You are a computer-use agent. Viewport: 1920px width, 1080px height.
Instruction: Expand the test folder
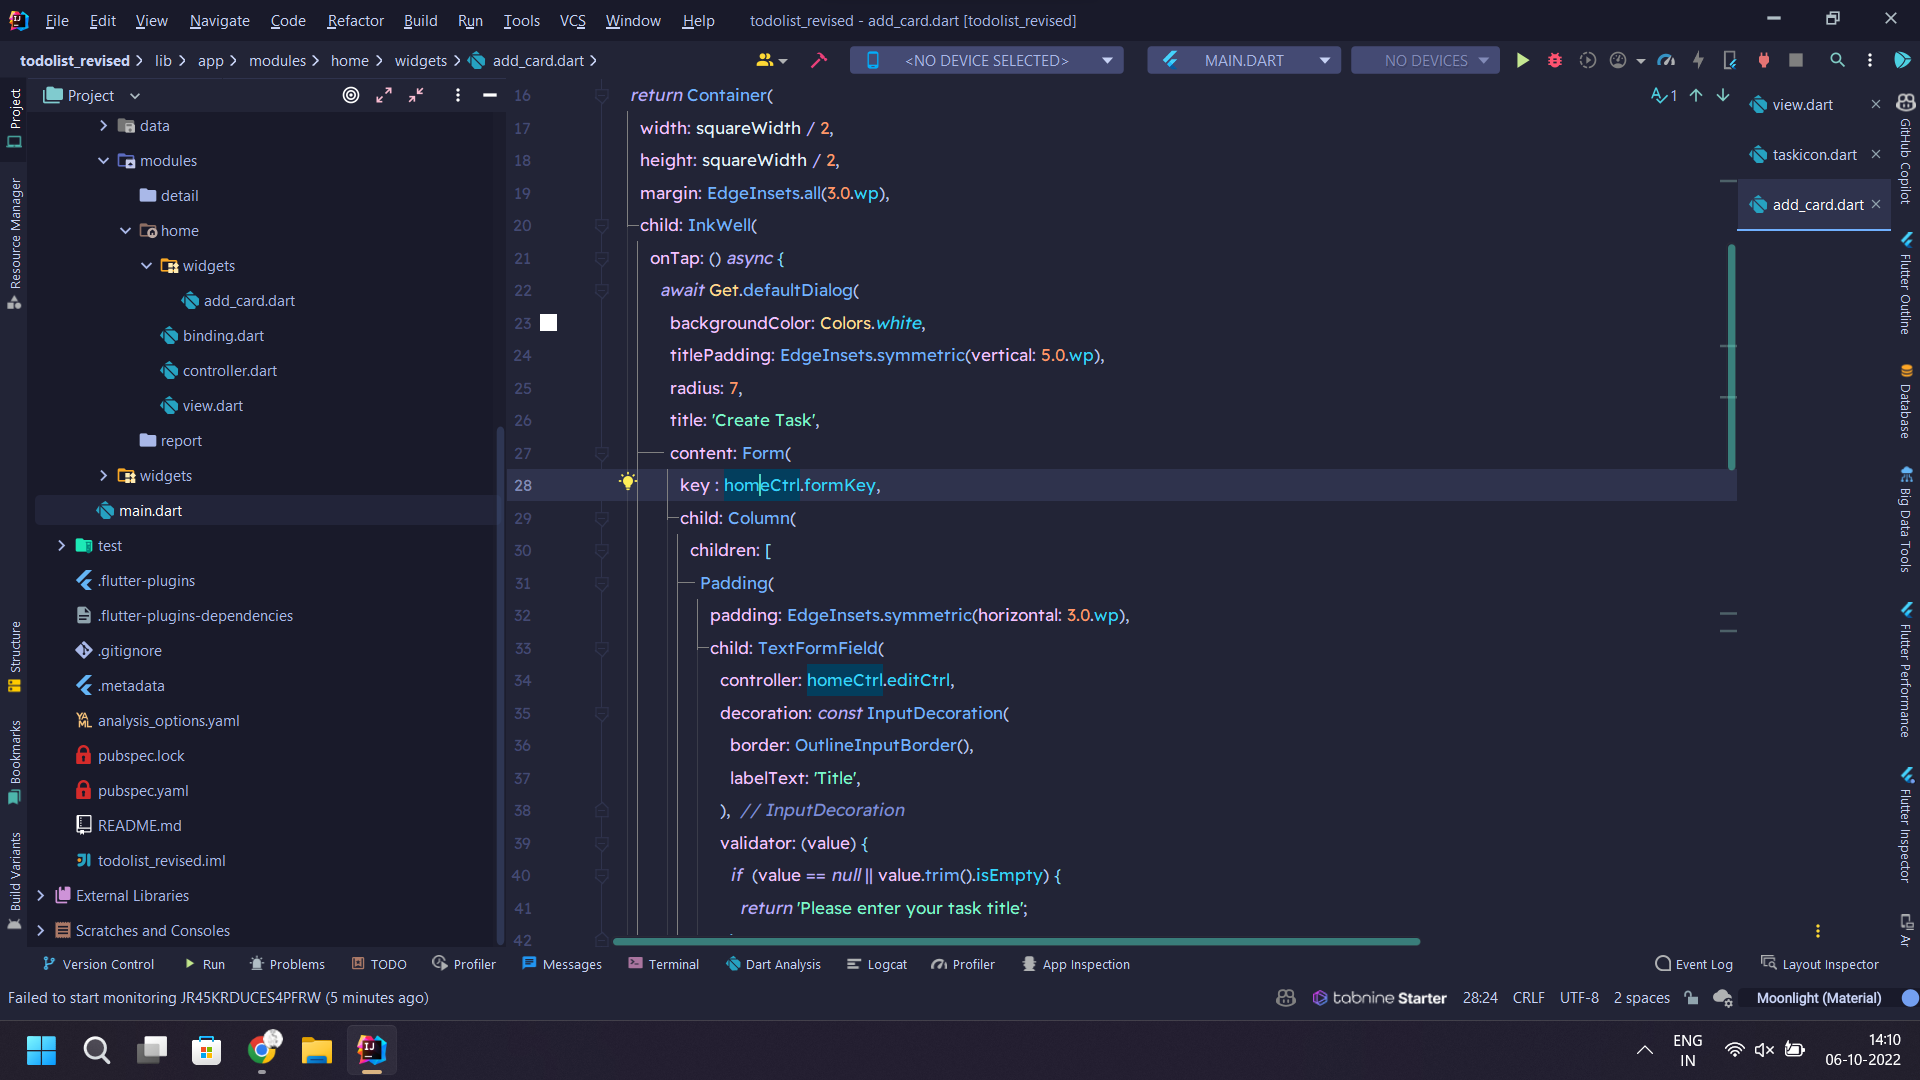point(61,546)
